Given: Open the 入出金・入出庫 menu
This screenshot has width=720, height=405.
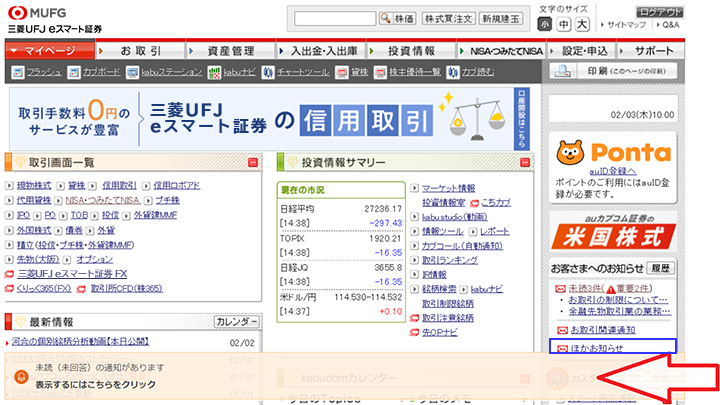Looking at the screenshot, I should click(x=321, y=51).
